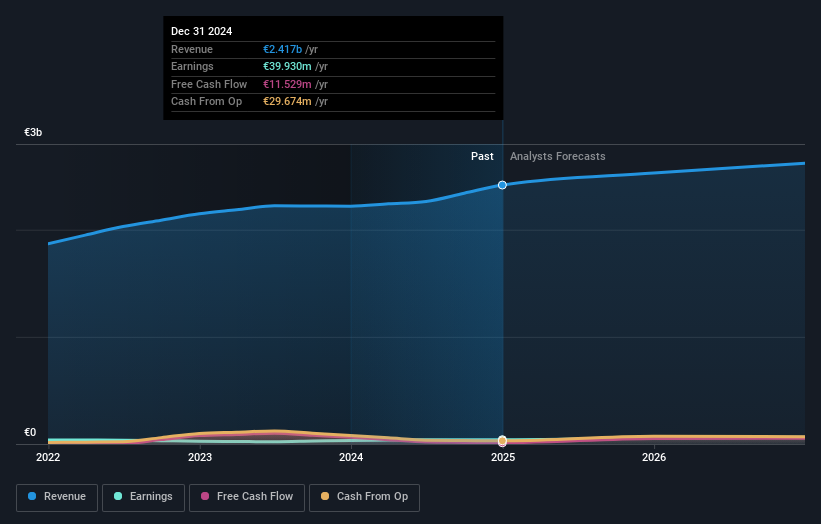Click the €11.529m free cash flow value
This screenshot has width=821, height=524.
click(287, 84)
